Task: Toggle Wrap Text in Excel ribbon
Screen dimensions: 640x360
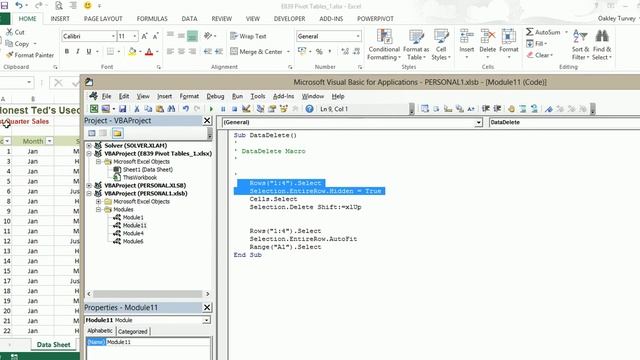Action: coord(248,36)
